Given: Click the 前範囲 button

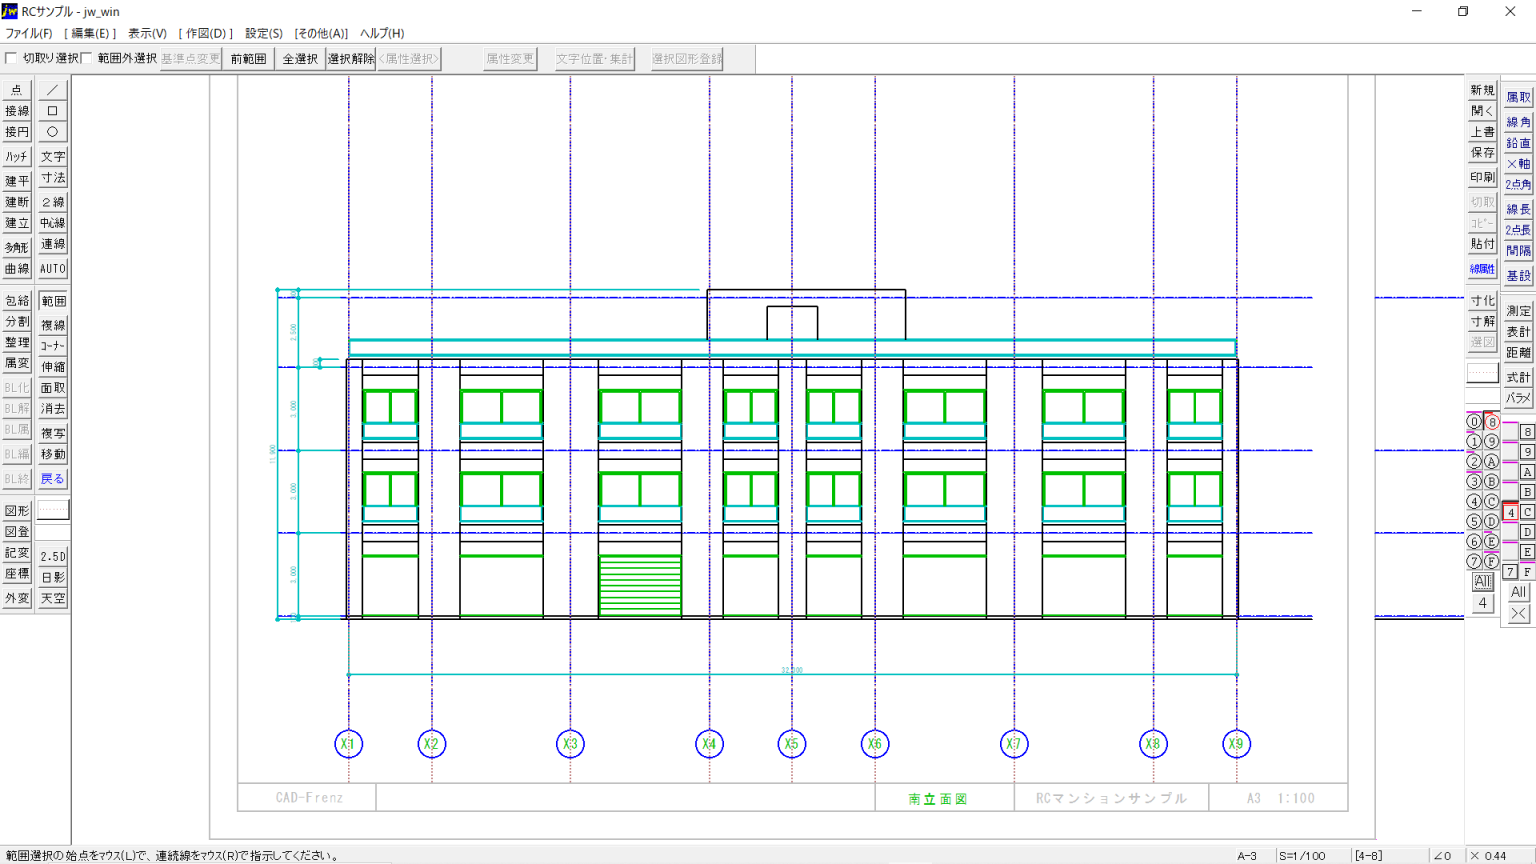Looking at the screenshot, I should [249, 59].
